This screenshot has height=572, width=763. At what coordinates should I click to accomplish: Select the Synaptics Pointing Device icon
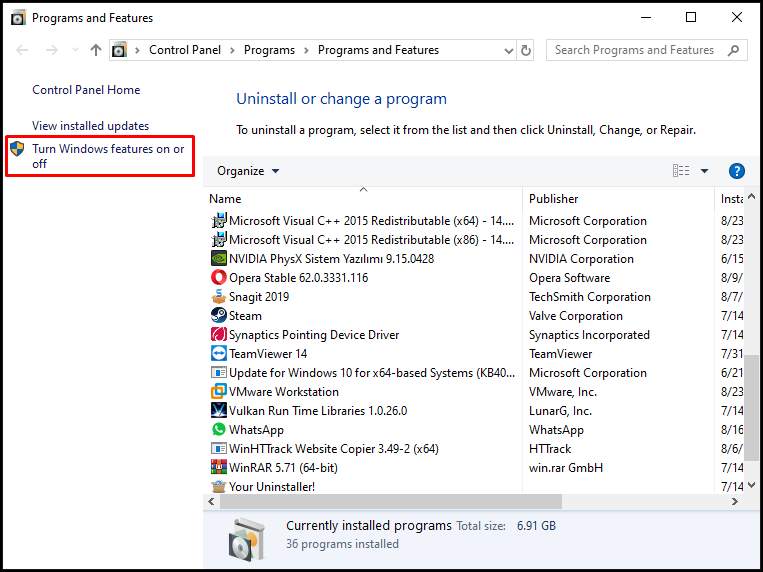point(219,334)
